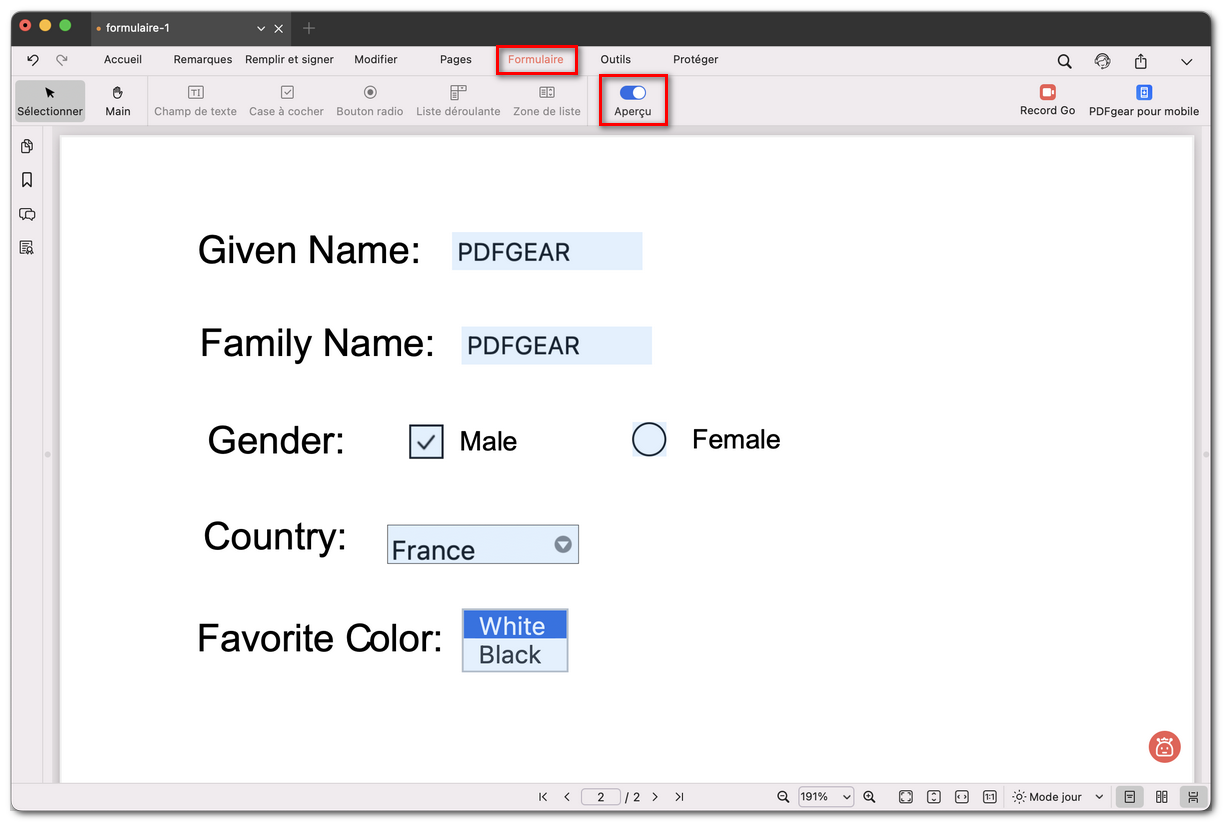
Task: Uncheck the Male checkbox
Action: click(x=426, y=441)
